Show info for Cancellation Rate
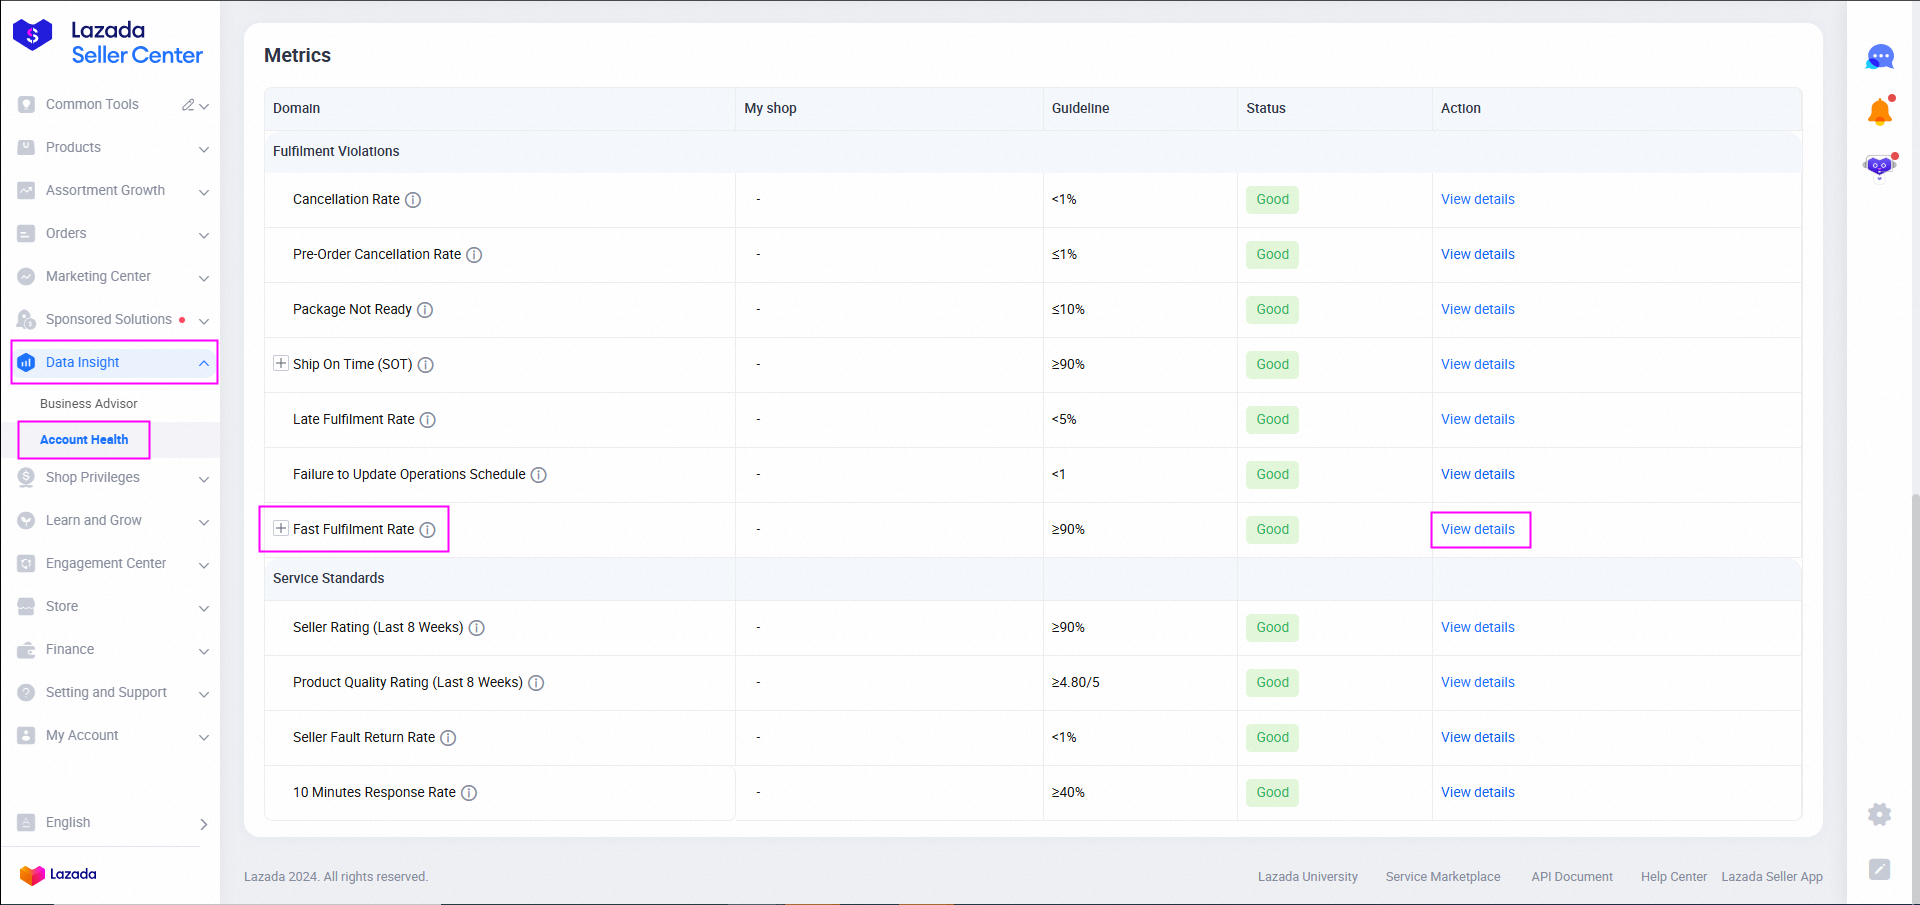The height and width of the screenshot is (905, 1920). [413, 200]
